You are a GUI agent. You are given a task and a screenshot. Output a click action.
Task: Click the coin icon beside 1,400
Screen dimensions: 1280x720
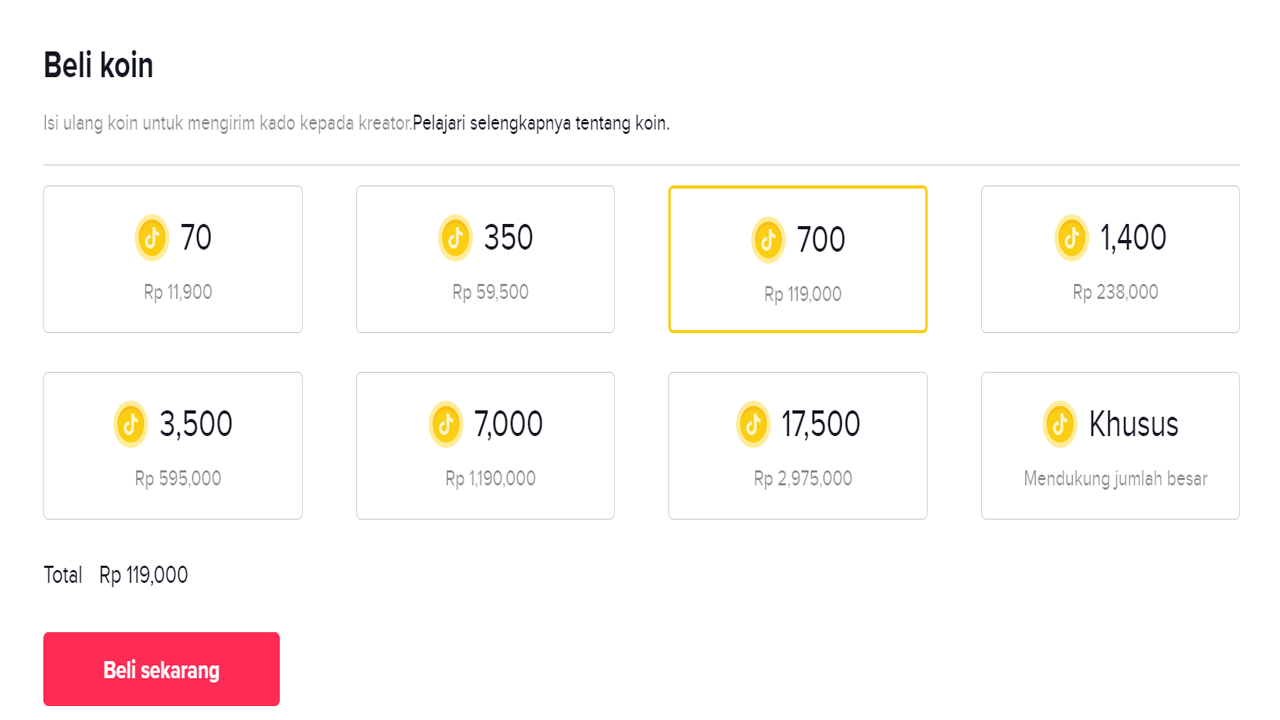click(1072, 238)
